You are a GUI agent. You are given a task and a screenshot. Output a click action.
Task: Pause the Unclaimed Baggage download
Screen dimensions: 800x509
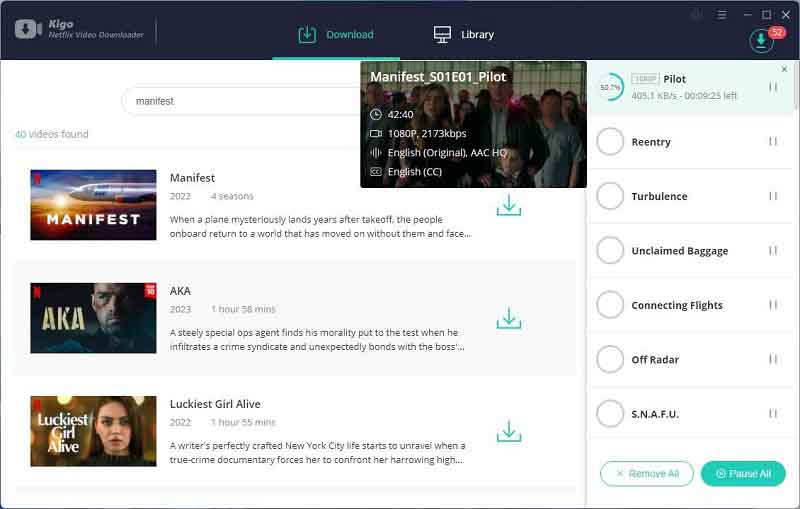[773, 250]
